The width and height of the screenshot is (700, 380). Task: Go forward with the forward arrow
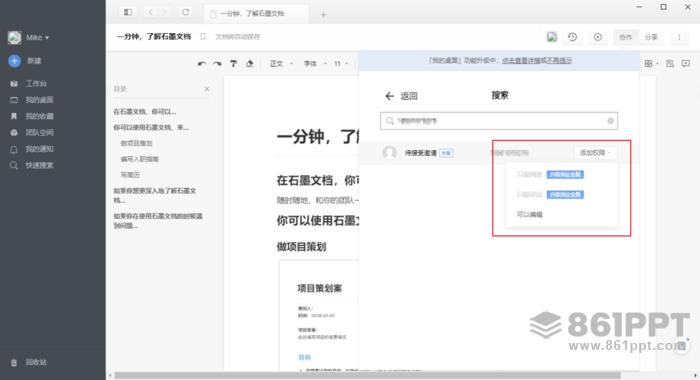pyautogui.click(x=166, y=12)
